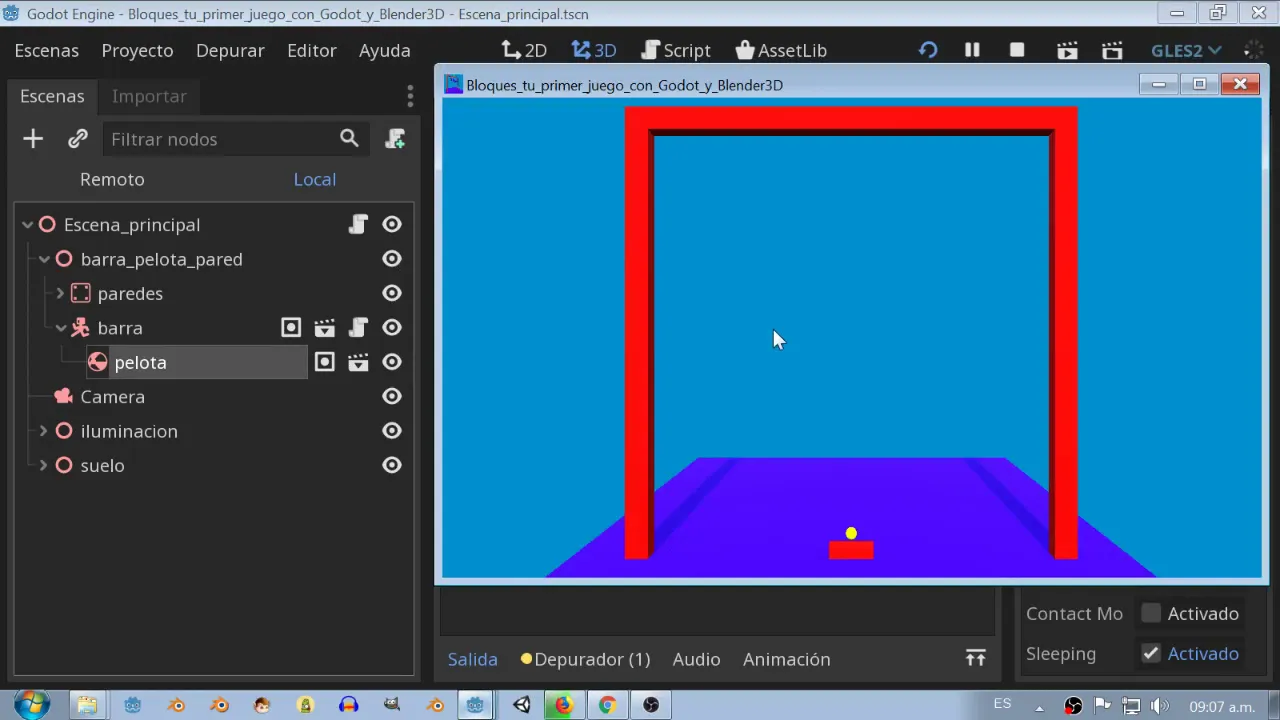Switch to the 3D workspace
Screen dimensions: 1280x720
594,50
